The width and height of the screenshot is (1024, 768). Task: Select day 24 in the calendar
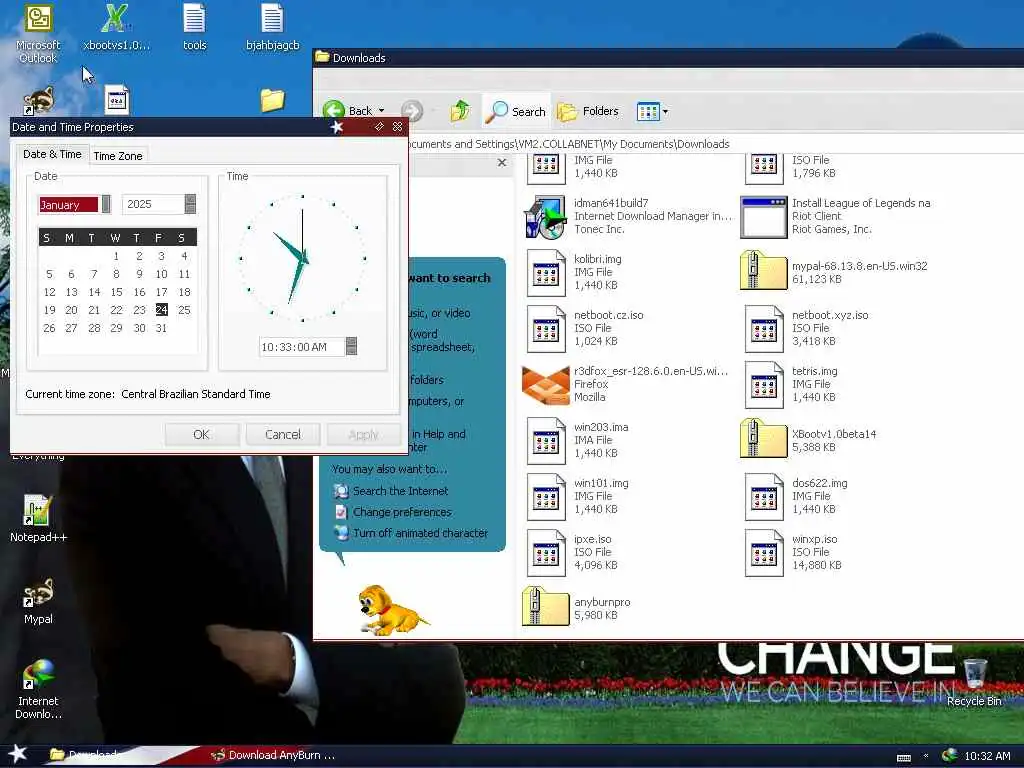tap(161, 310)
